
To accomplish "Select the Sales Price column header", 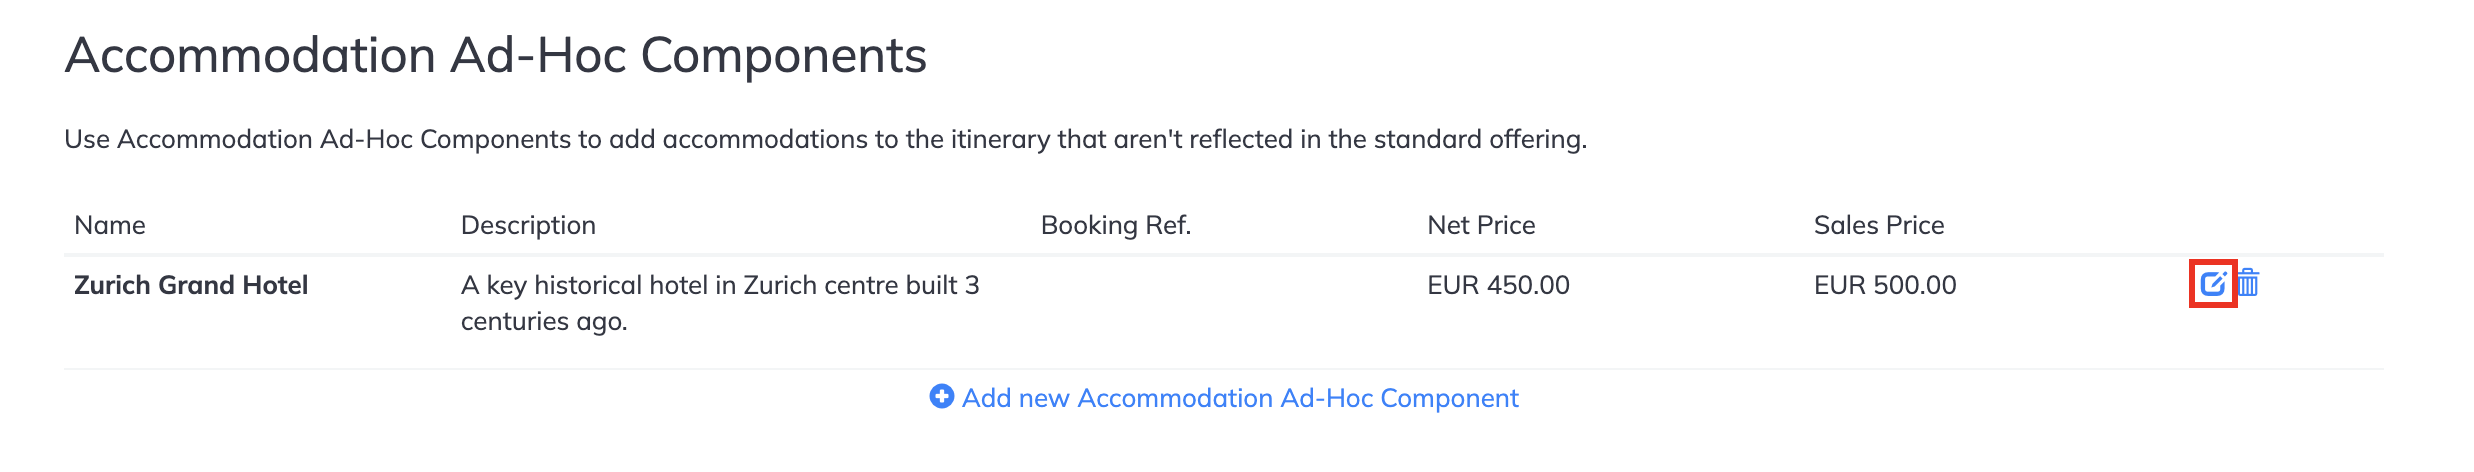I will pyautogui.click(x=1879, y=225).
